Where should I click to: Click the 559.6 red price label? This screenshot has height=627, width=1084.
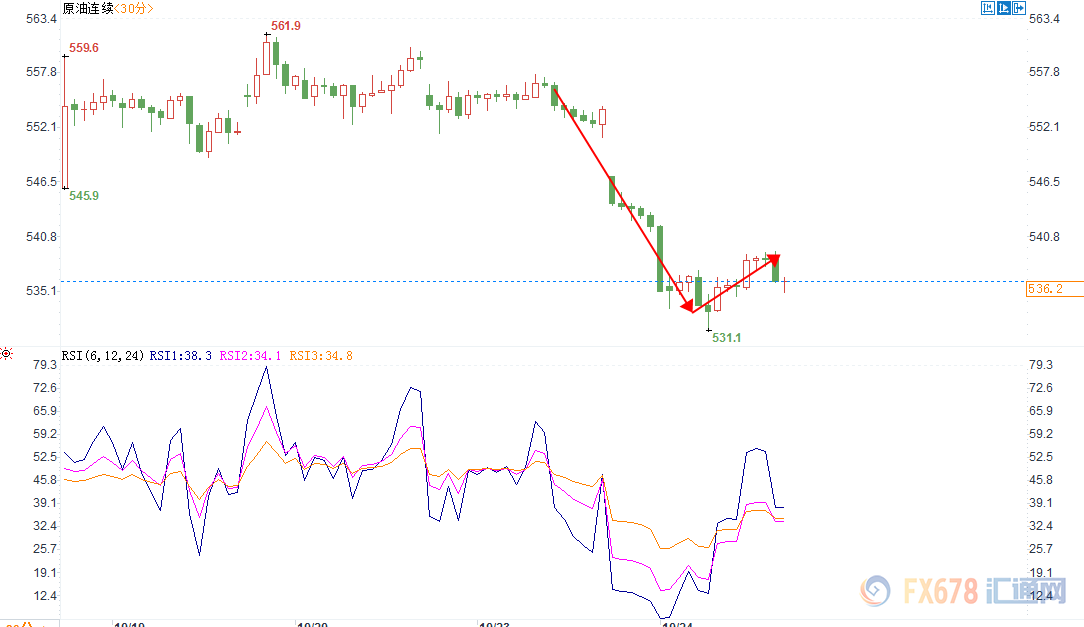[84, 48]
